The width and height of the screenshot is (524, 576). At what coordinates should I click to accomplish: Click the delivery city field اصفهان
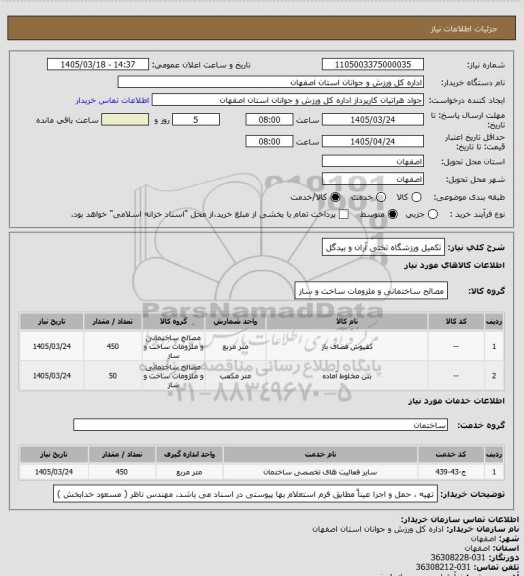click(x=373, y=179)
